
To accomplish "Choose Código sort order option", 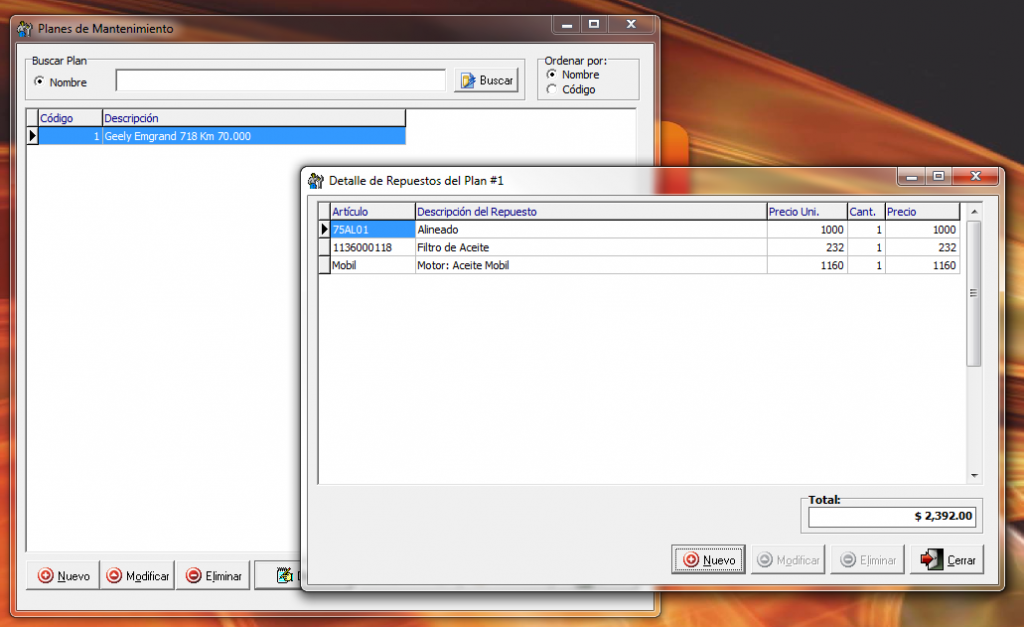I will (551, 90).
